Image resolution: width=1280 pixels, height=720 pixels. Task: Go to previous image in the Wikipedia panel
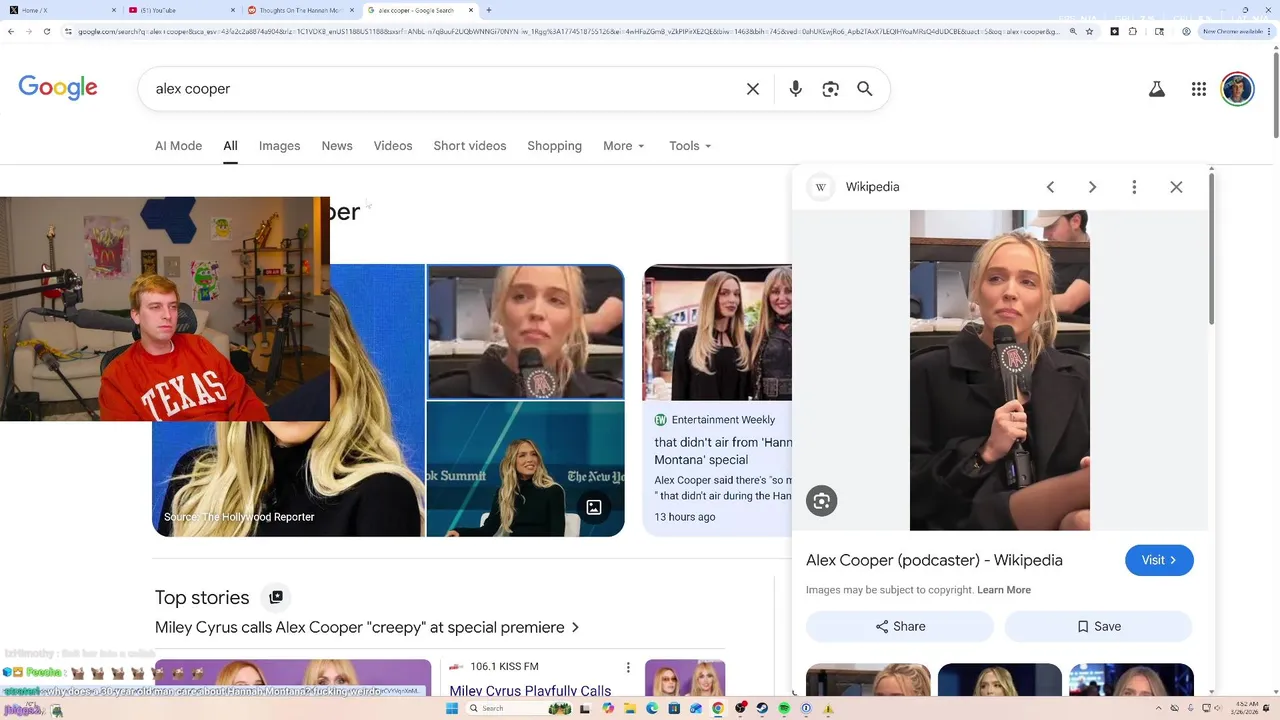click(x=1050, y=187)
